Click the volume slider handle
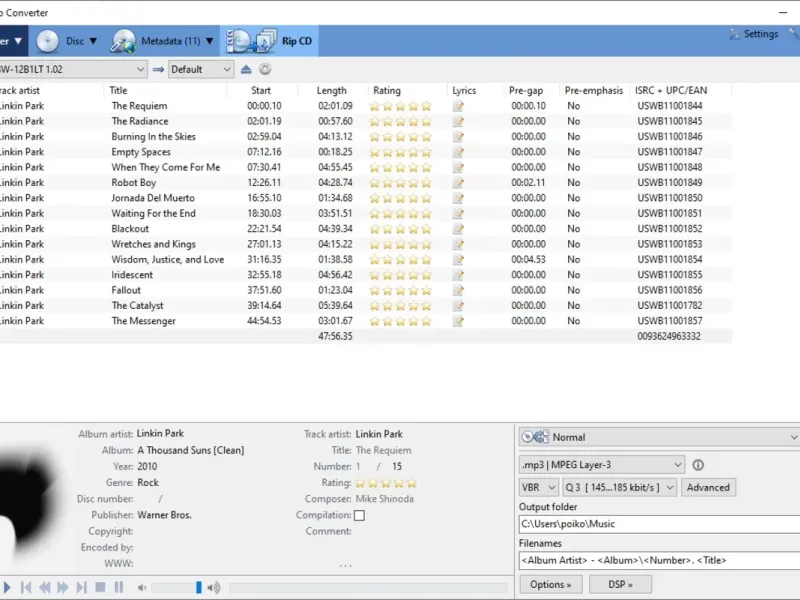Image resolution: width=800 pixels, height=600 pixels. (x=198, y=588)
